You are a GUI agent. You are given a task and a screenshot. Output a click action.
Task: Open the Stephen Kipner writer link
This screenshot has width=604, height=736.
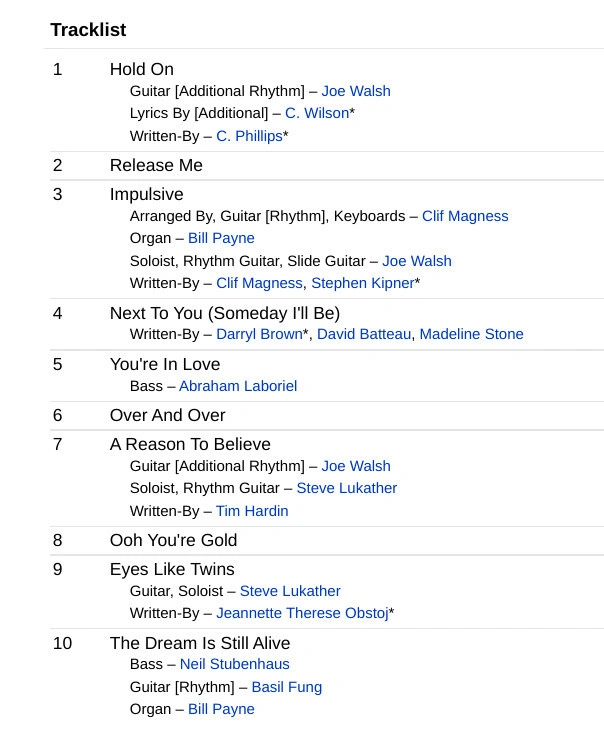click(x=362, y=283)
